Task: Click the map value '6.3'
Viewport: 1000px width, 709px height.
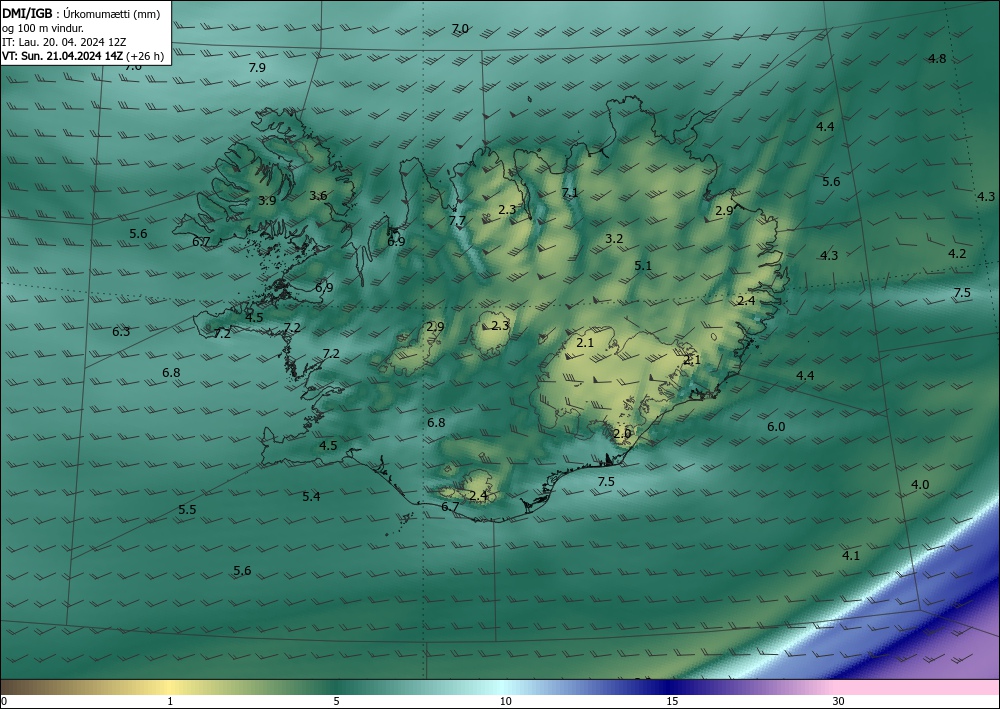Action: pyautogui.click(x=121, y=332)
